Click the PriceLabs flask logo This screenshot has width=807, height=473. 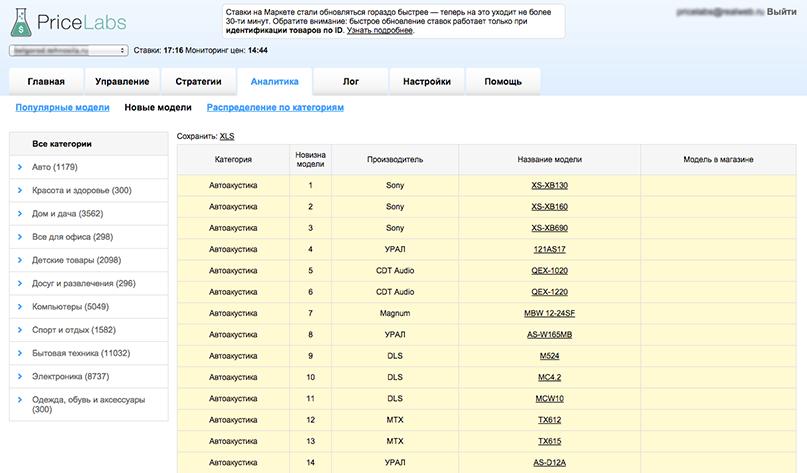(21, 22)
